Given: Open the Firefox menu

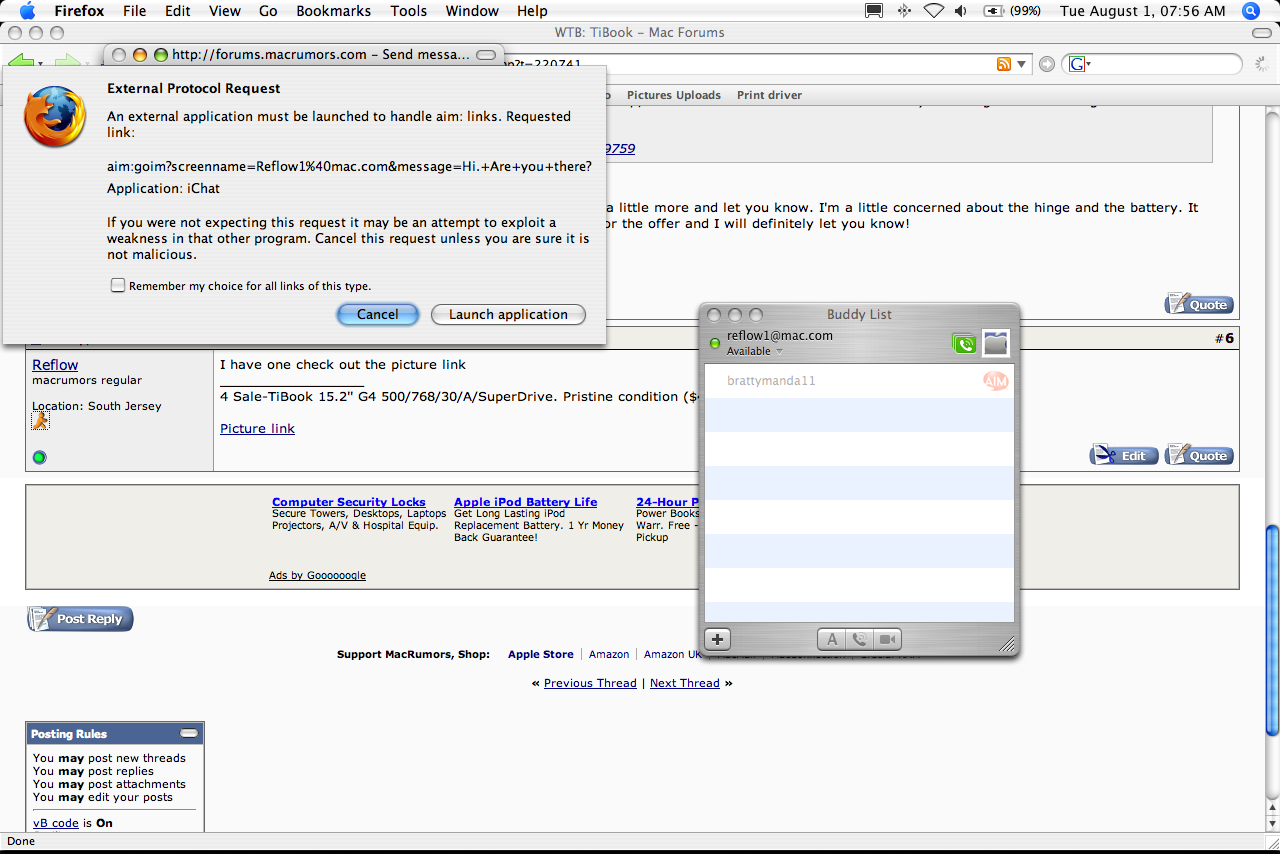Looking at the screenshot, I should (80, 11).
